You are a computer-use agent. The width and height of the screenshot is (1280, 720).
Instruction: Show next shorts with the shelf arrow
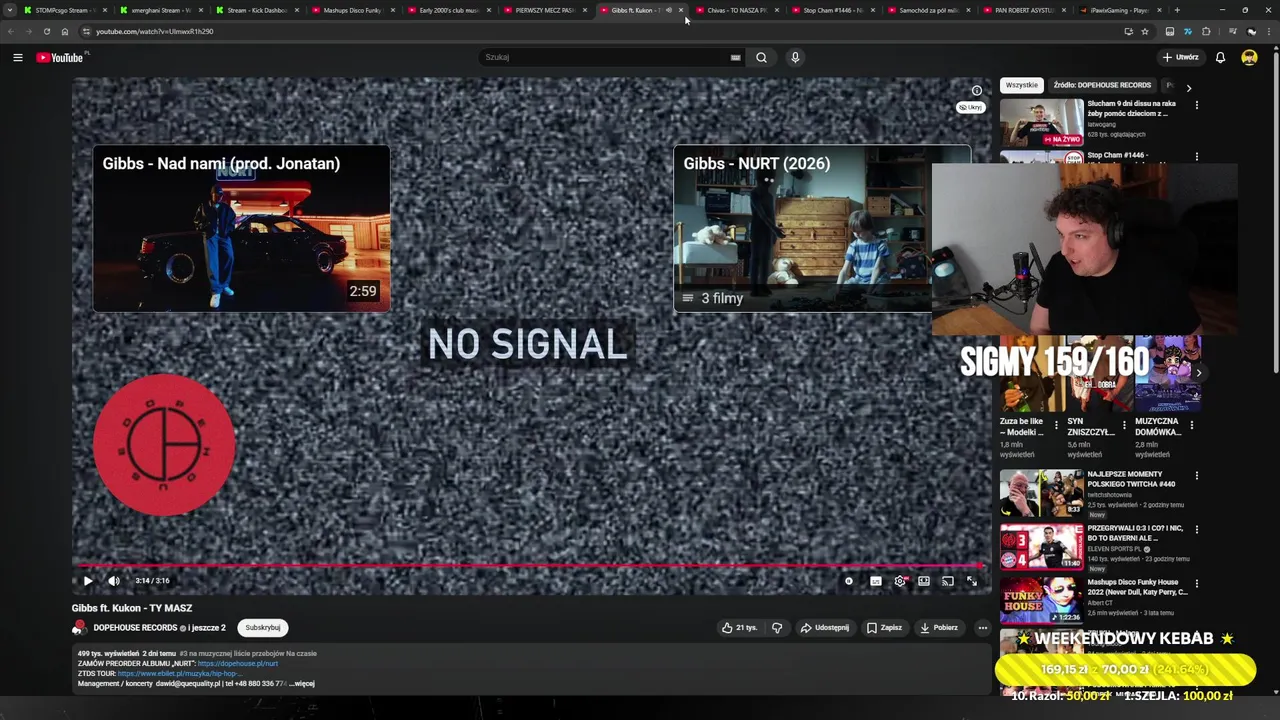(1198, 373)
